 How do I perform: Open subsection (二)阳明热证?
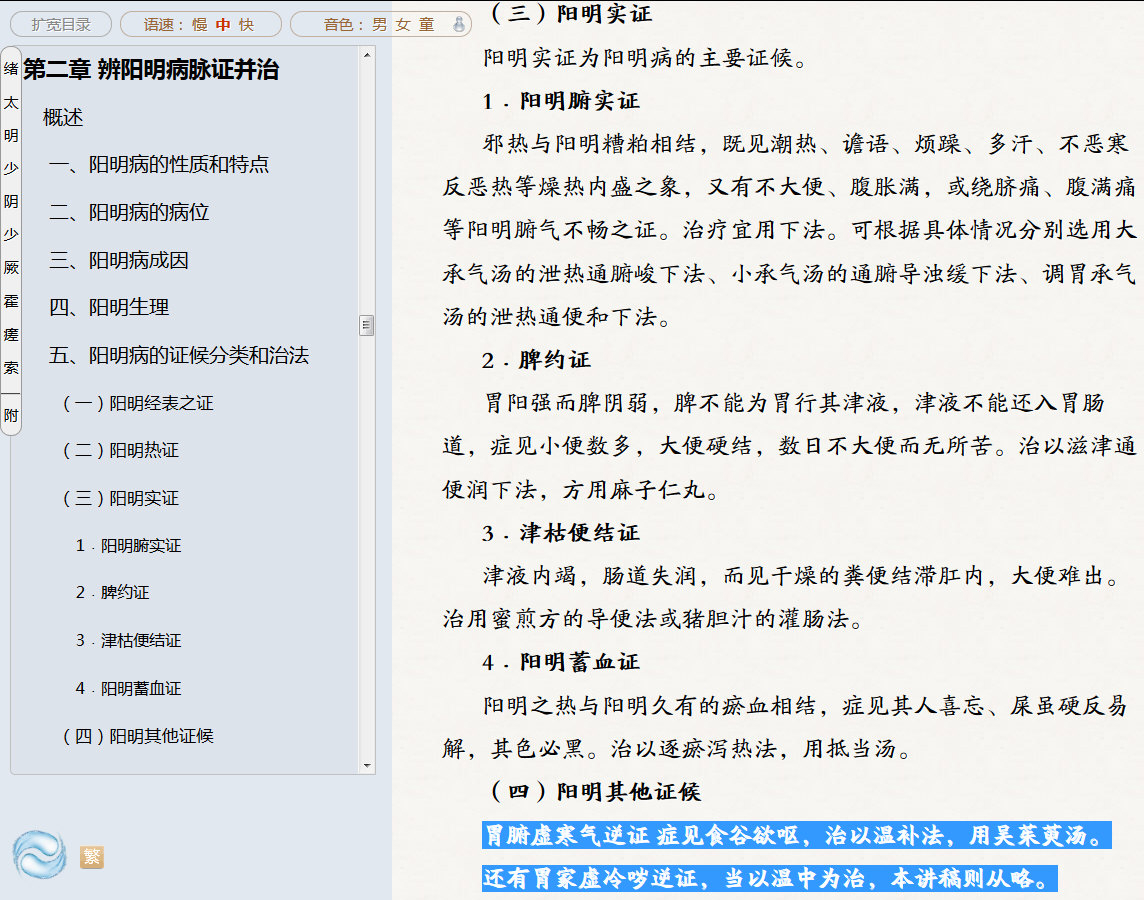coord(121,450)
